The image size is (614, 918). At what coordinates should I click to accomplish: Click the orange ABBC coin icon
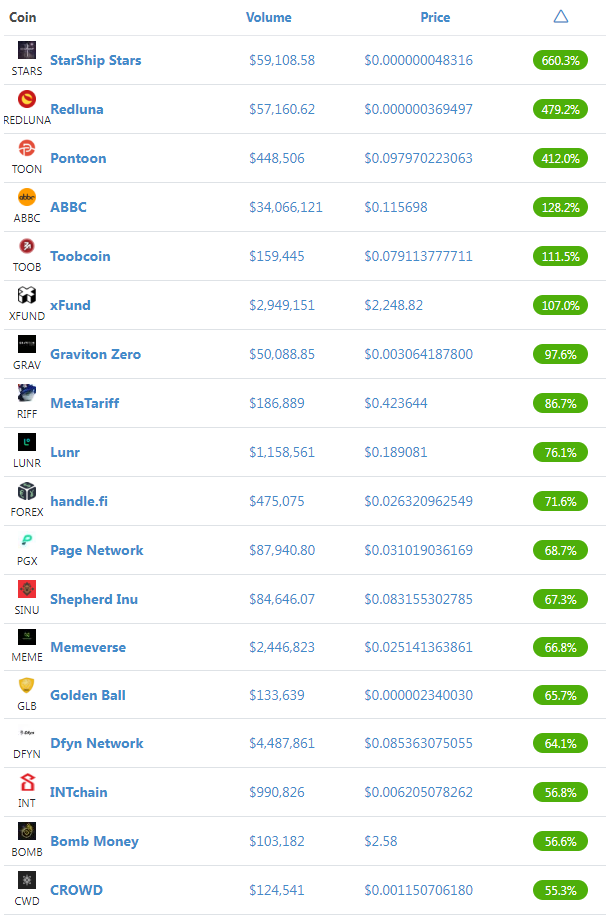26,197
